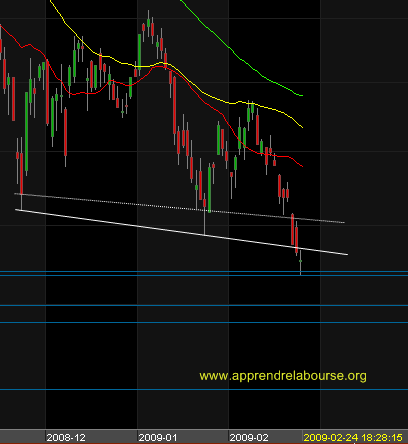408x444 pixels.
Task: Click the 2008-12 date label on the time axis
Action: (66, 437)
